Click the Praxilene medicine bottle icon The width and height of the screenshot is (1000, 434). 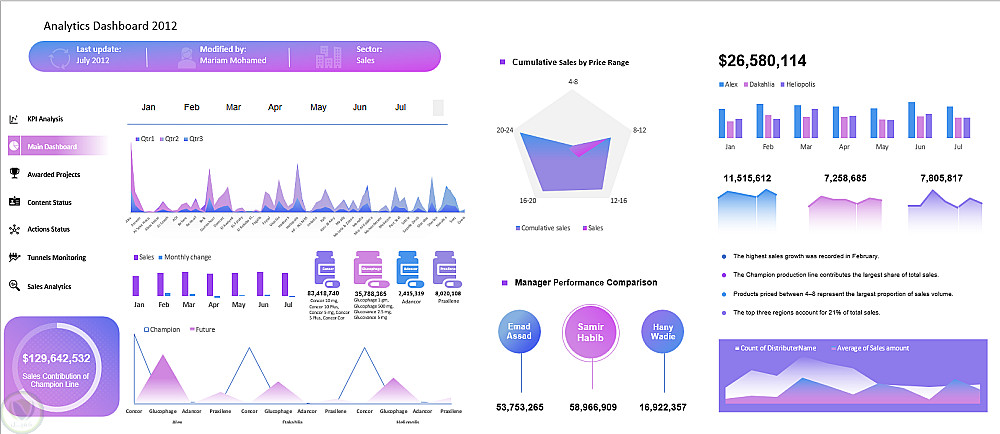pyautogui.click(x=445, y=269)
